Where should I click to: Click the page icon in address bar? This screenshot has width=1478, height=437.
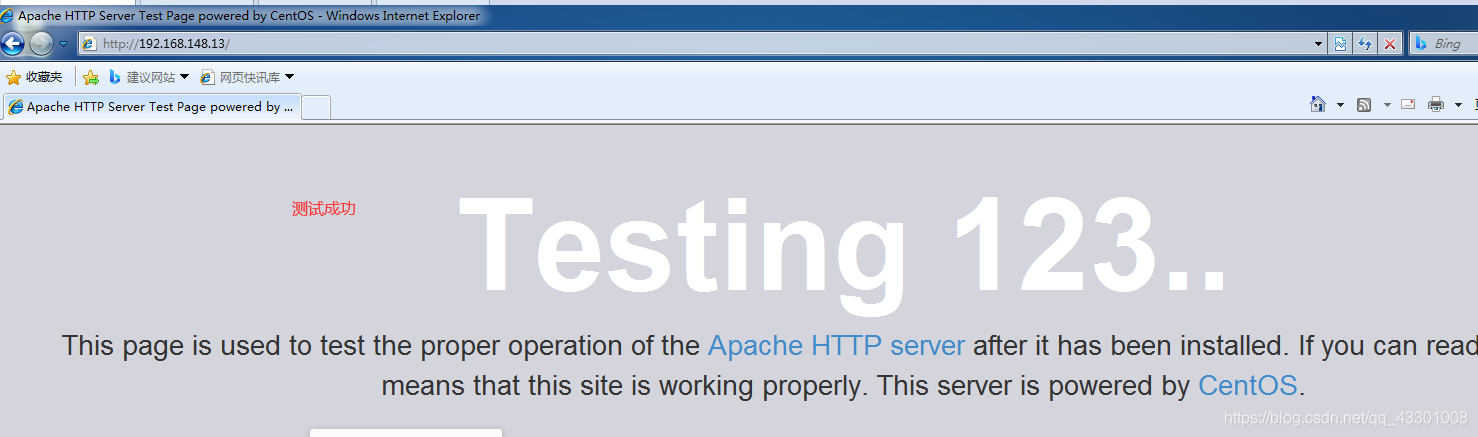[x=89, y=44]
